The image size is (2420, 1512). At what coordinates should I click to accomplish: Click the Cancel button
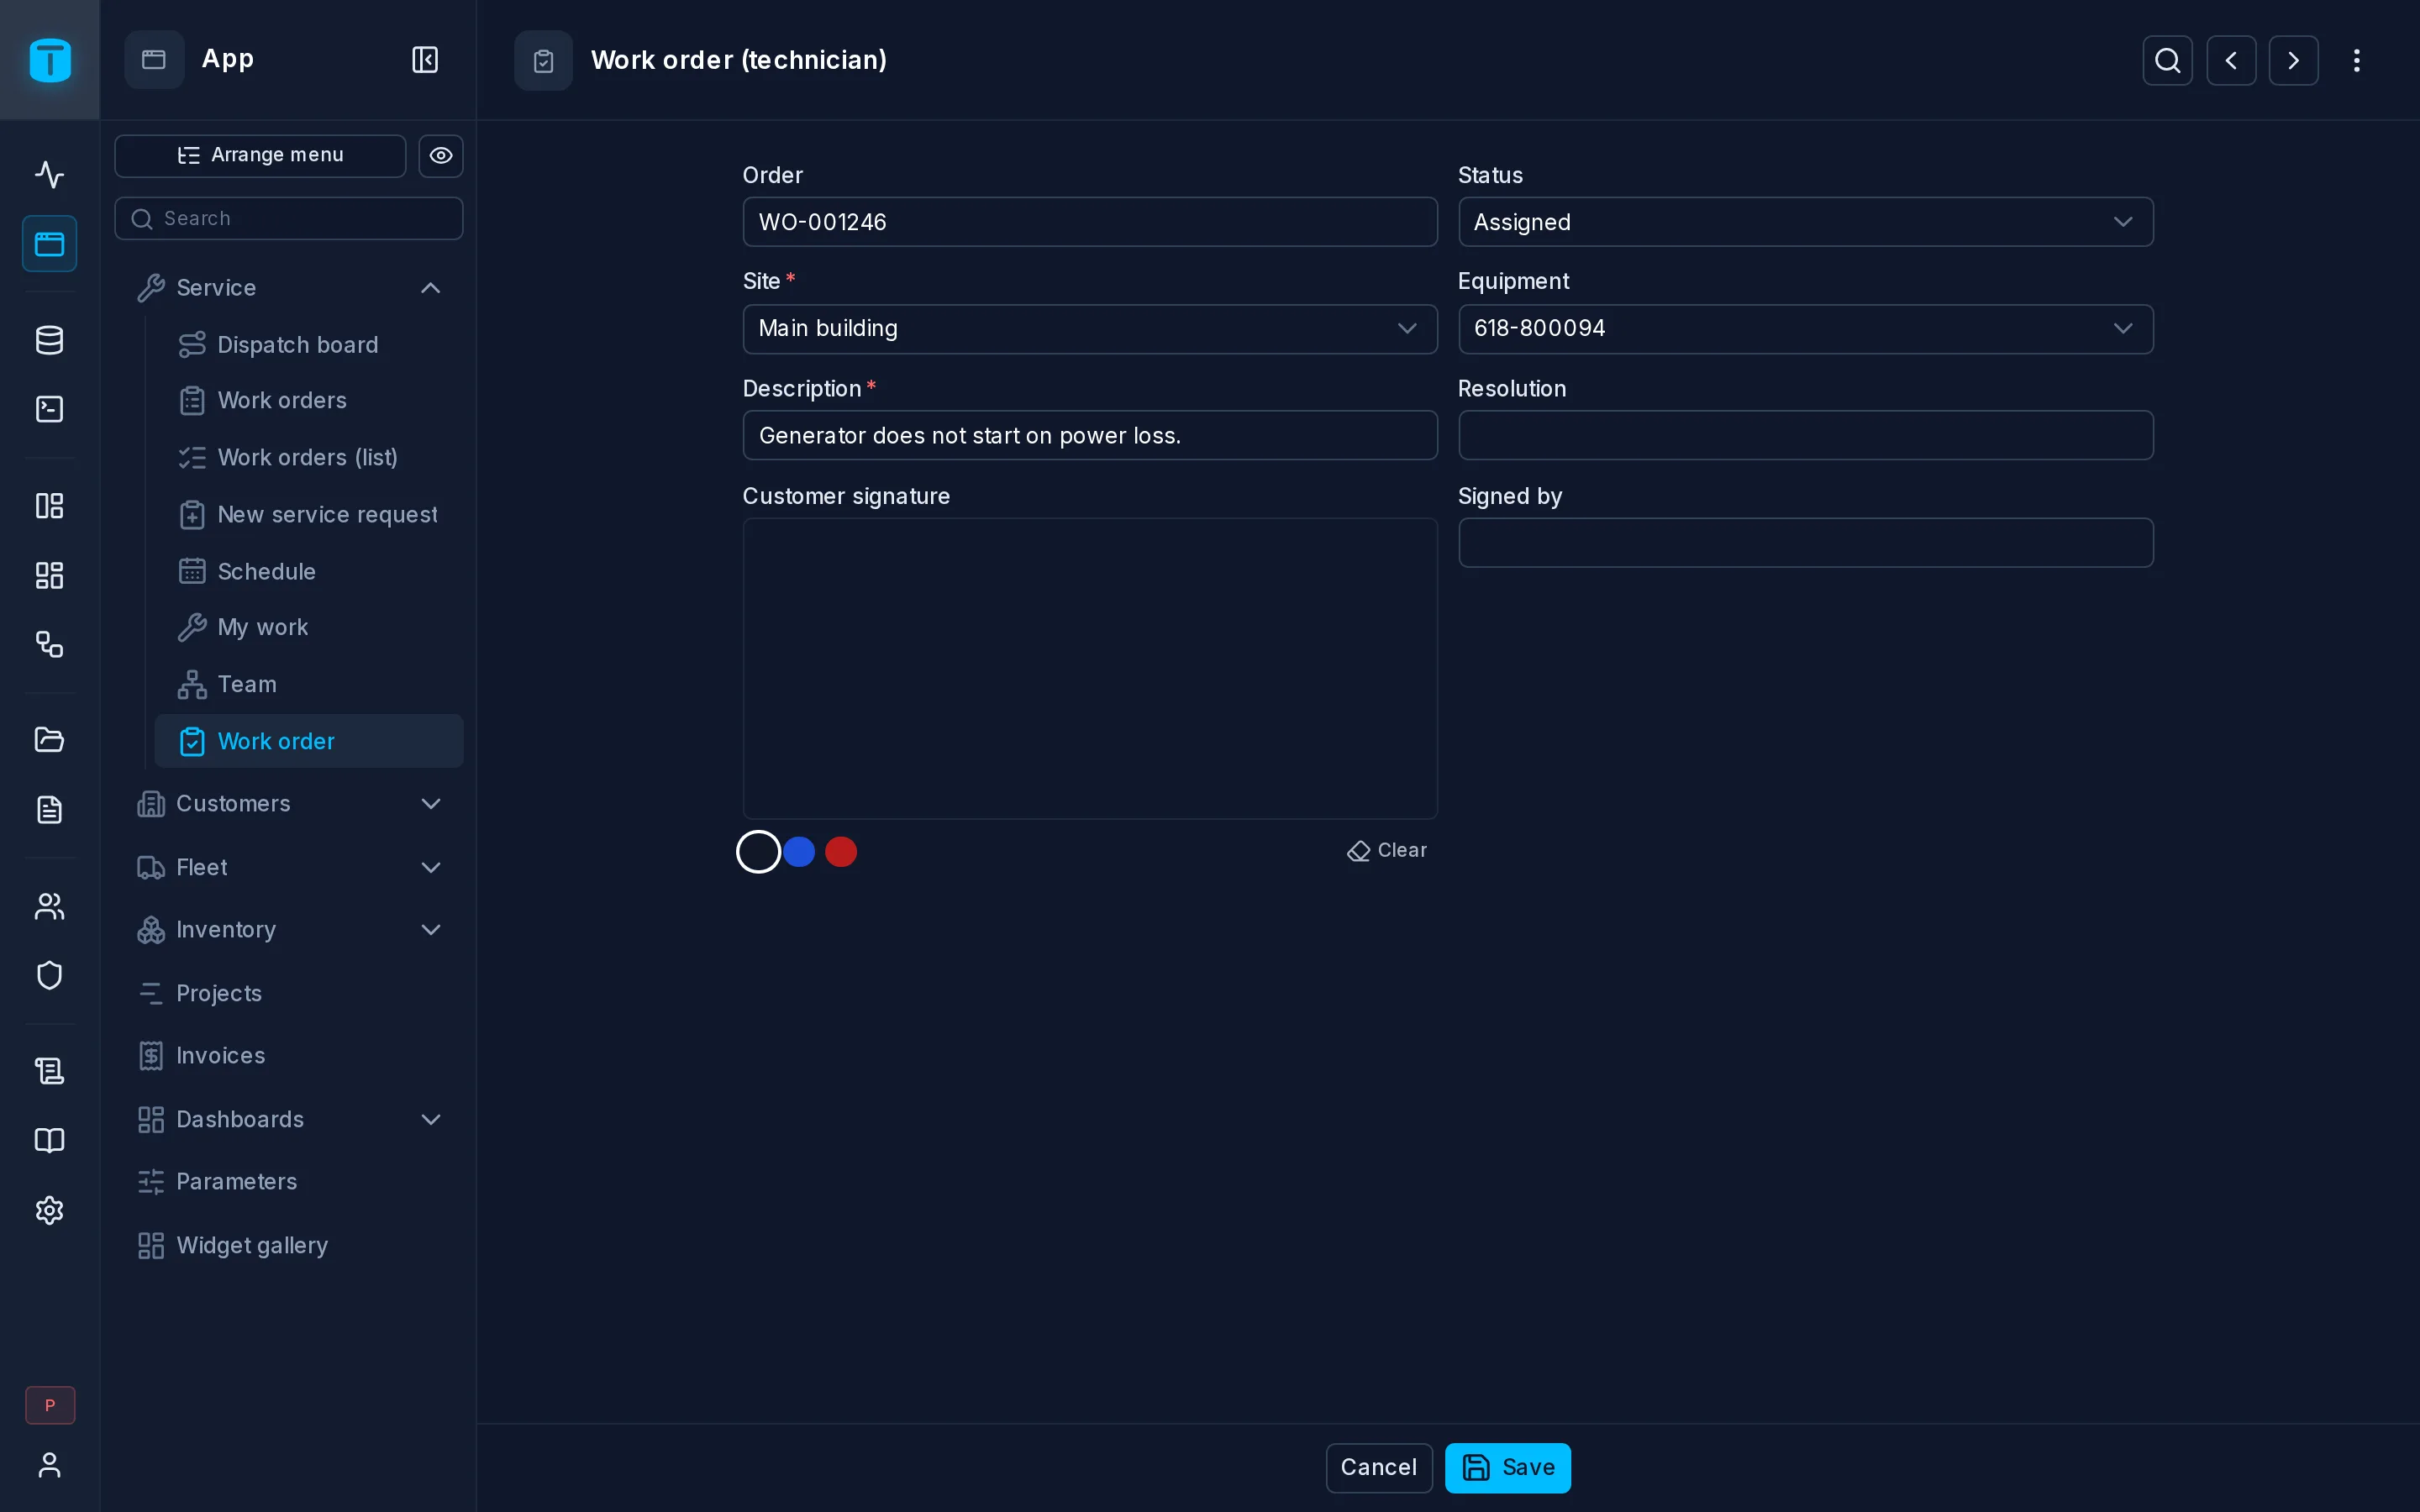1378,1467
